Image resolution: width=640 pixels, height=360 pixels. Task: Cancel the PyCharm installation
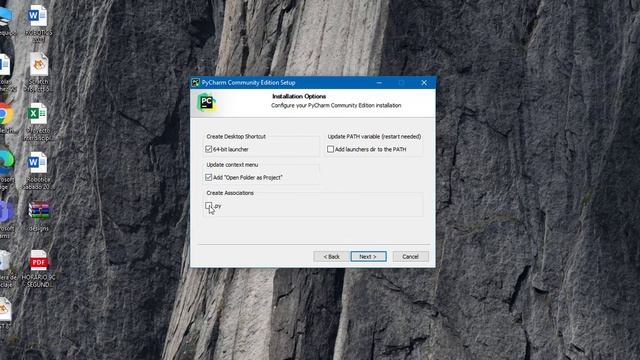pyautogui.click(x=410, y=256)
